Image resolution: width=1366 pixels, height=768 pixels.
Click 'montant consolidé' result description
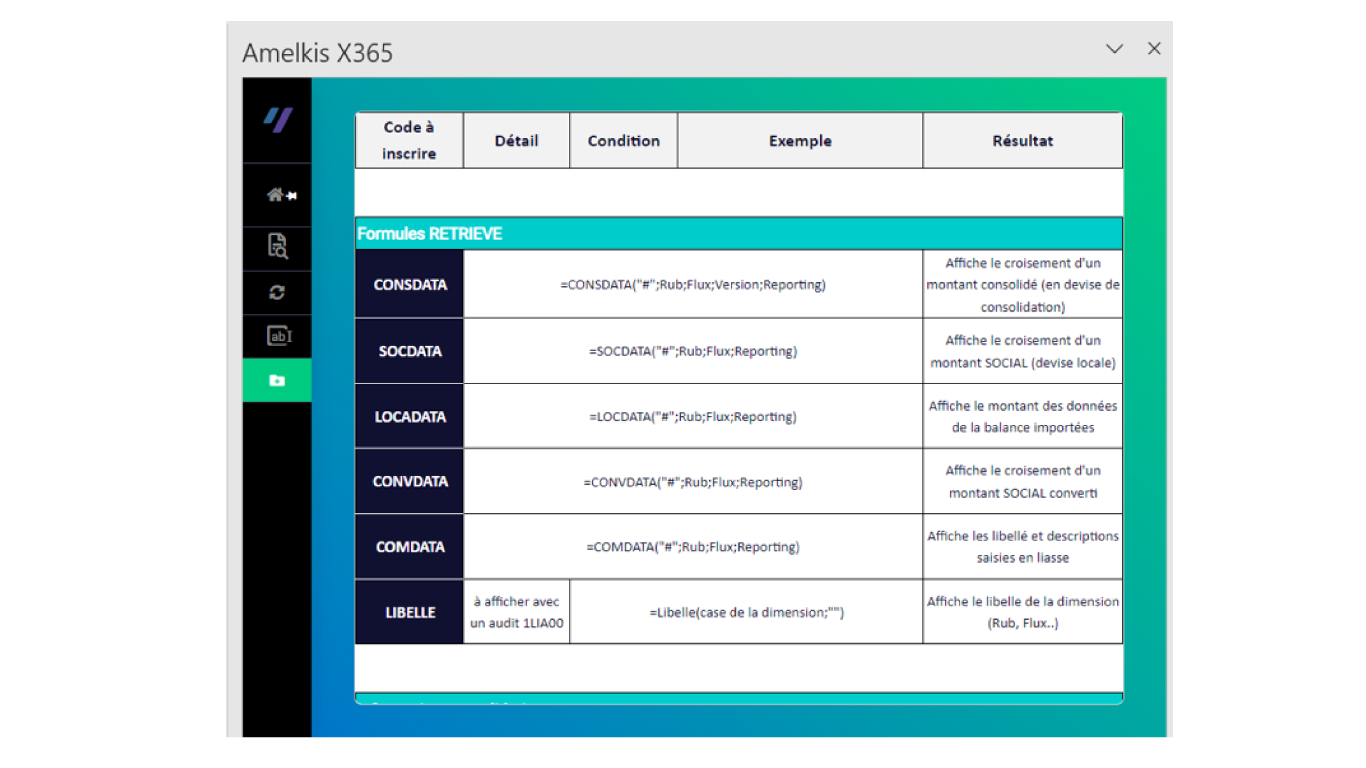tap(1022, 284)
